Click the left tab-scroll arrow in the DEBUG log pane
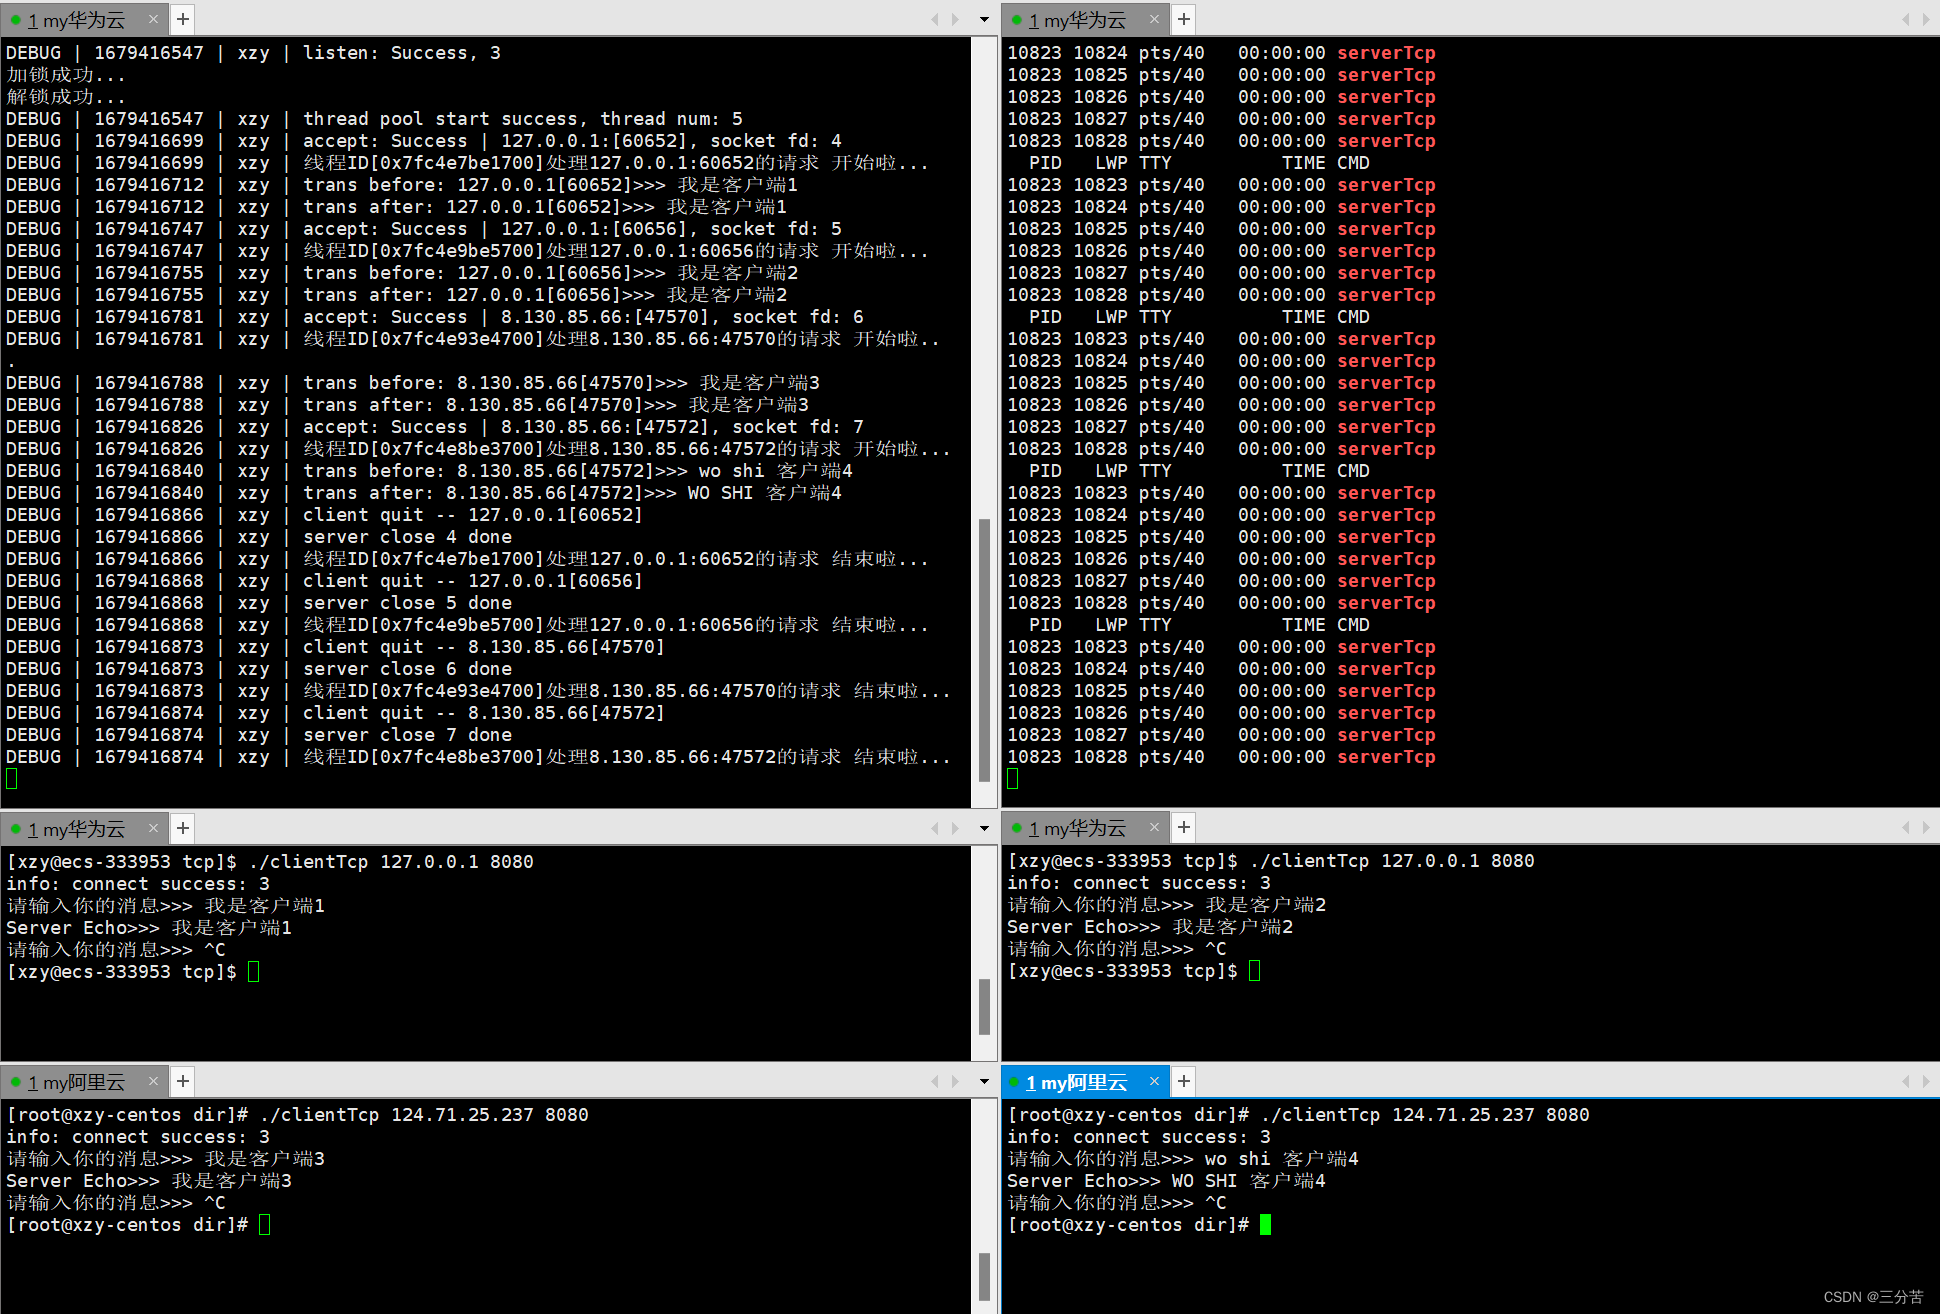The height and width of the screenshot is (1314, 1940). pyautogui.click(x=935, y=19)
